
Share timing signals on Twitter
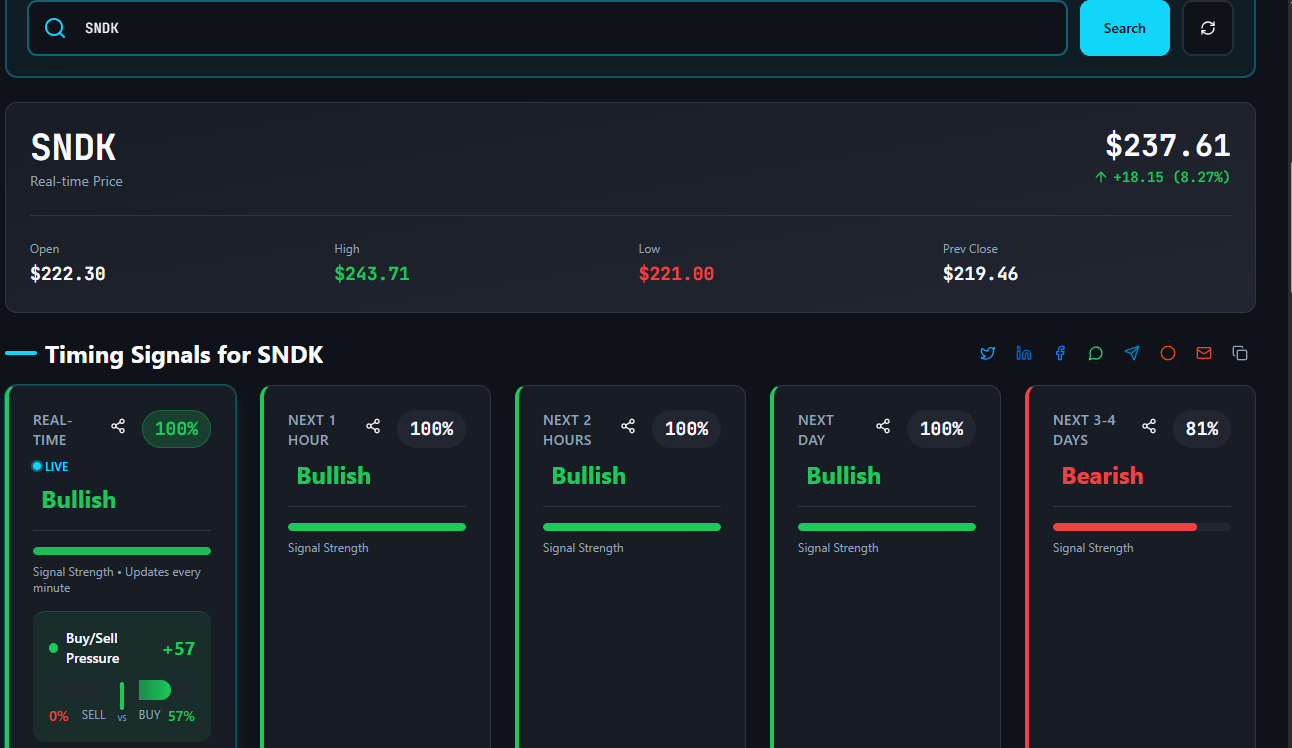(988, 353)
